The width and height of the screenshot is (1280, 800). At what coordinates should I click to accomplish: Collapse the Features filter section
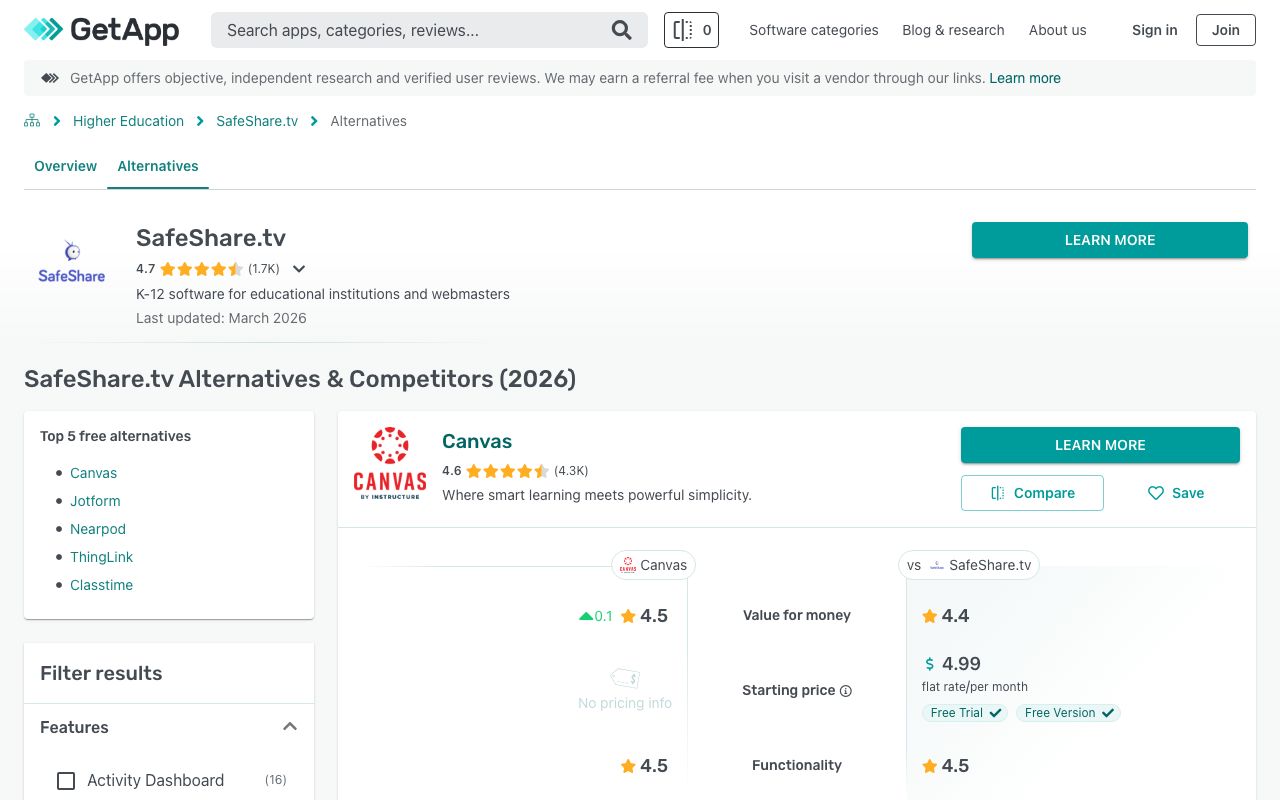(x=290, y=727)
